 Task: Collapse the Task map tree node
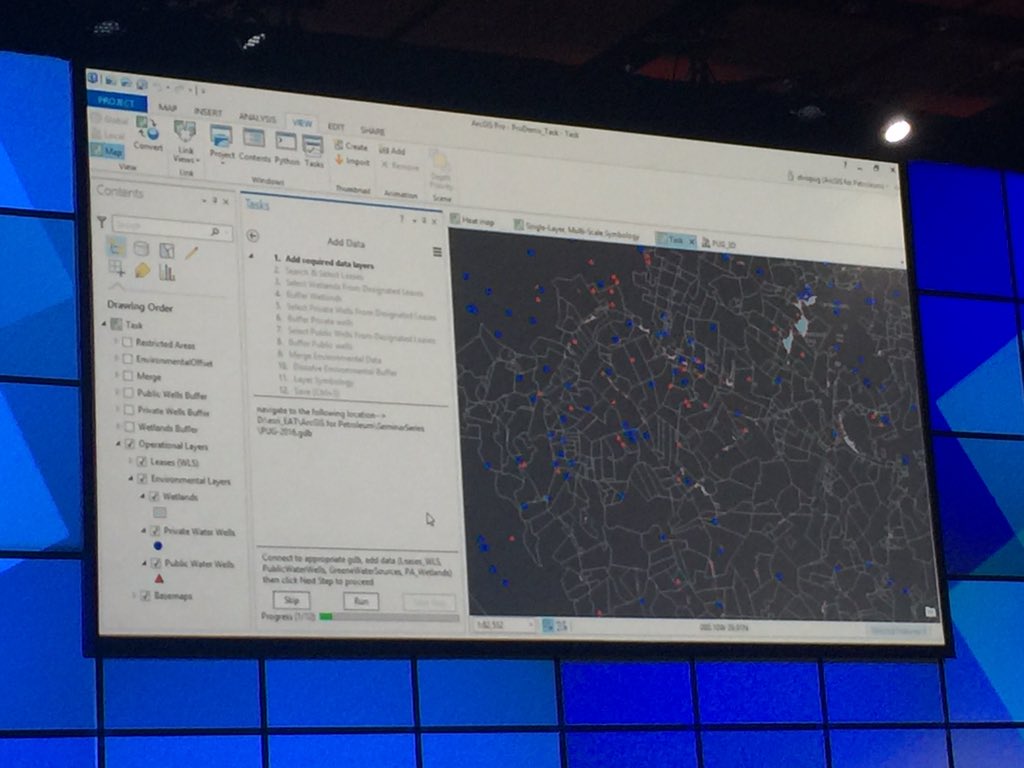pos(104,324)
